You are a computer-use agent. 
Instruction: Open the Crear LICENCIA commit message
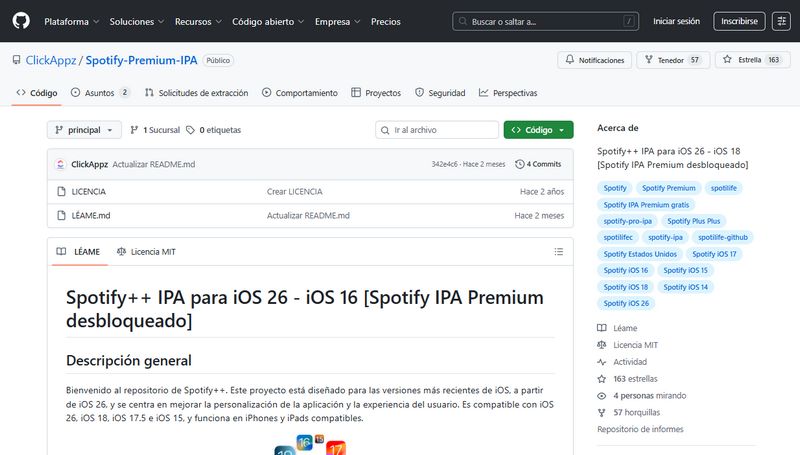pyautogui.click(x=294, y=192)
